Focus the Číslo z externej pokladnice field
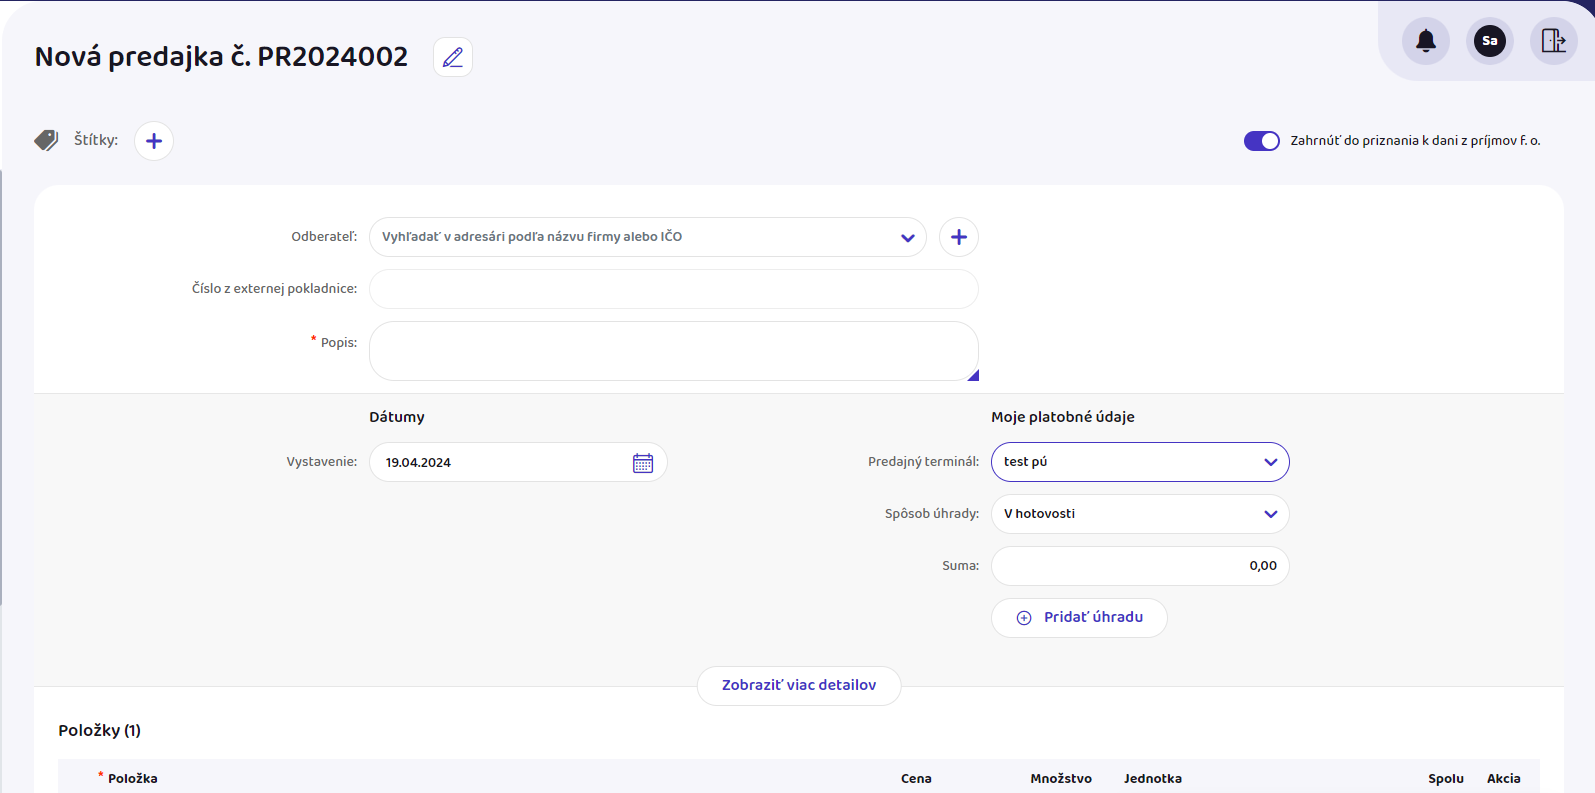Image resolution: width=1595 pixels, height=793 pixels. (x=672, y=289)
